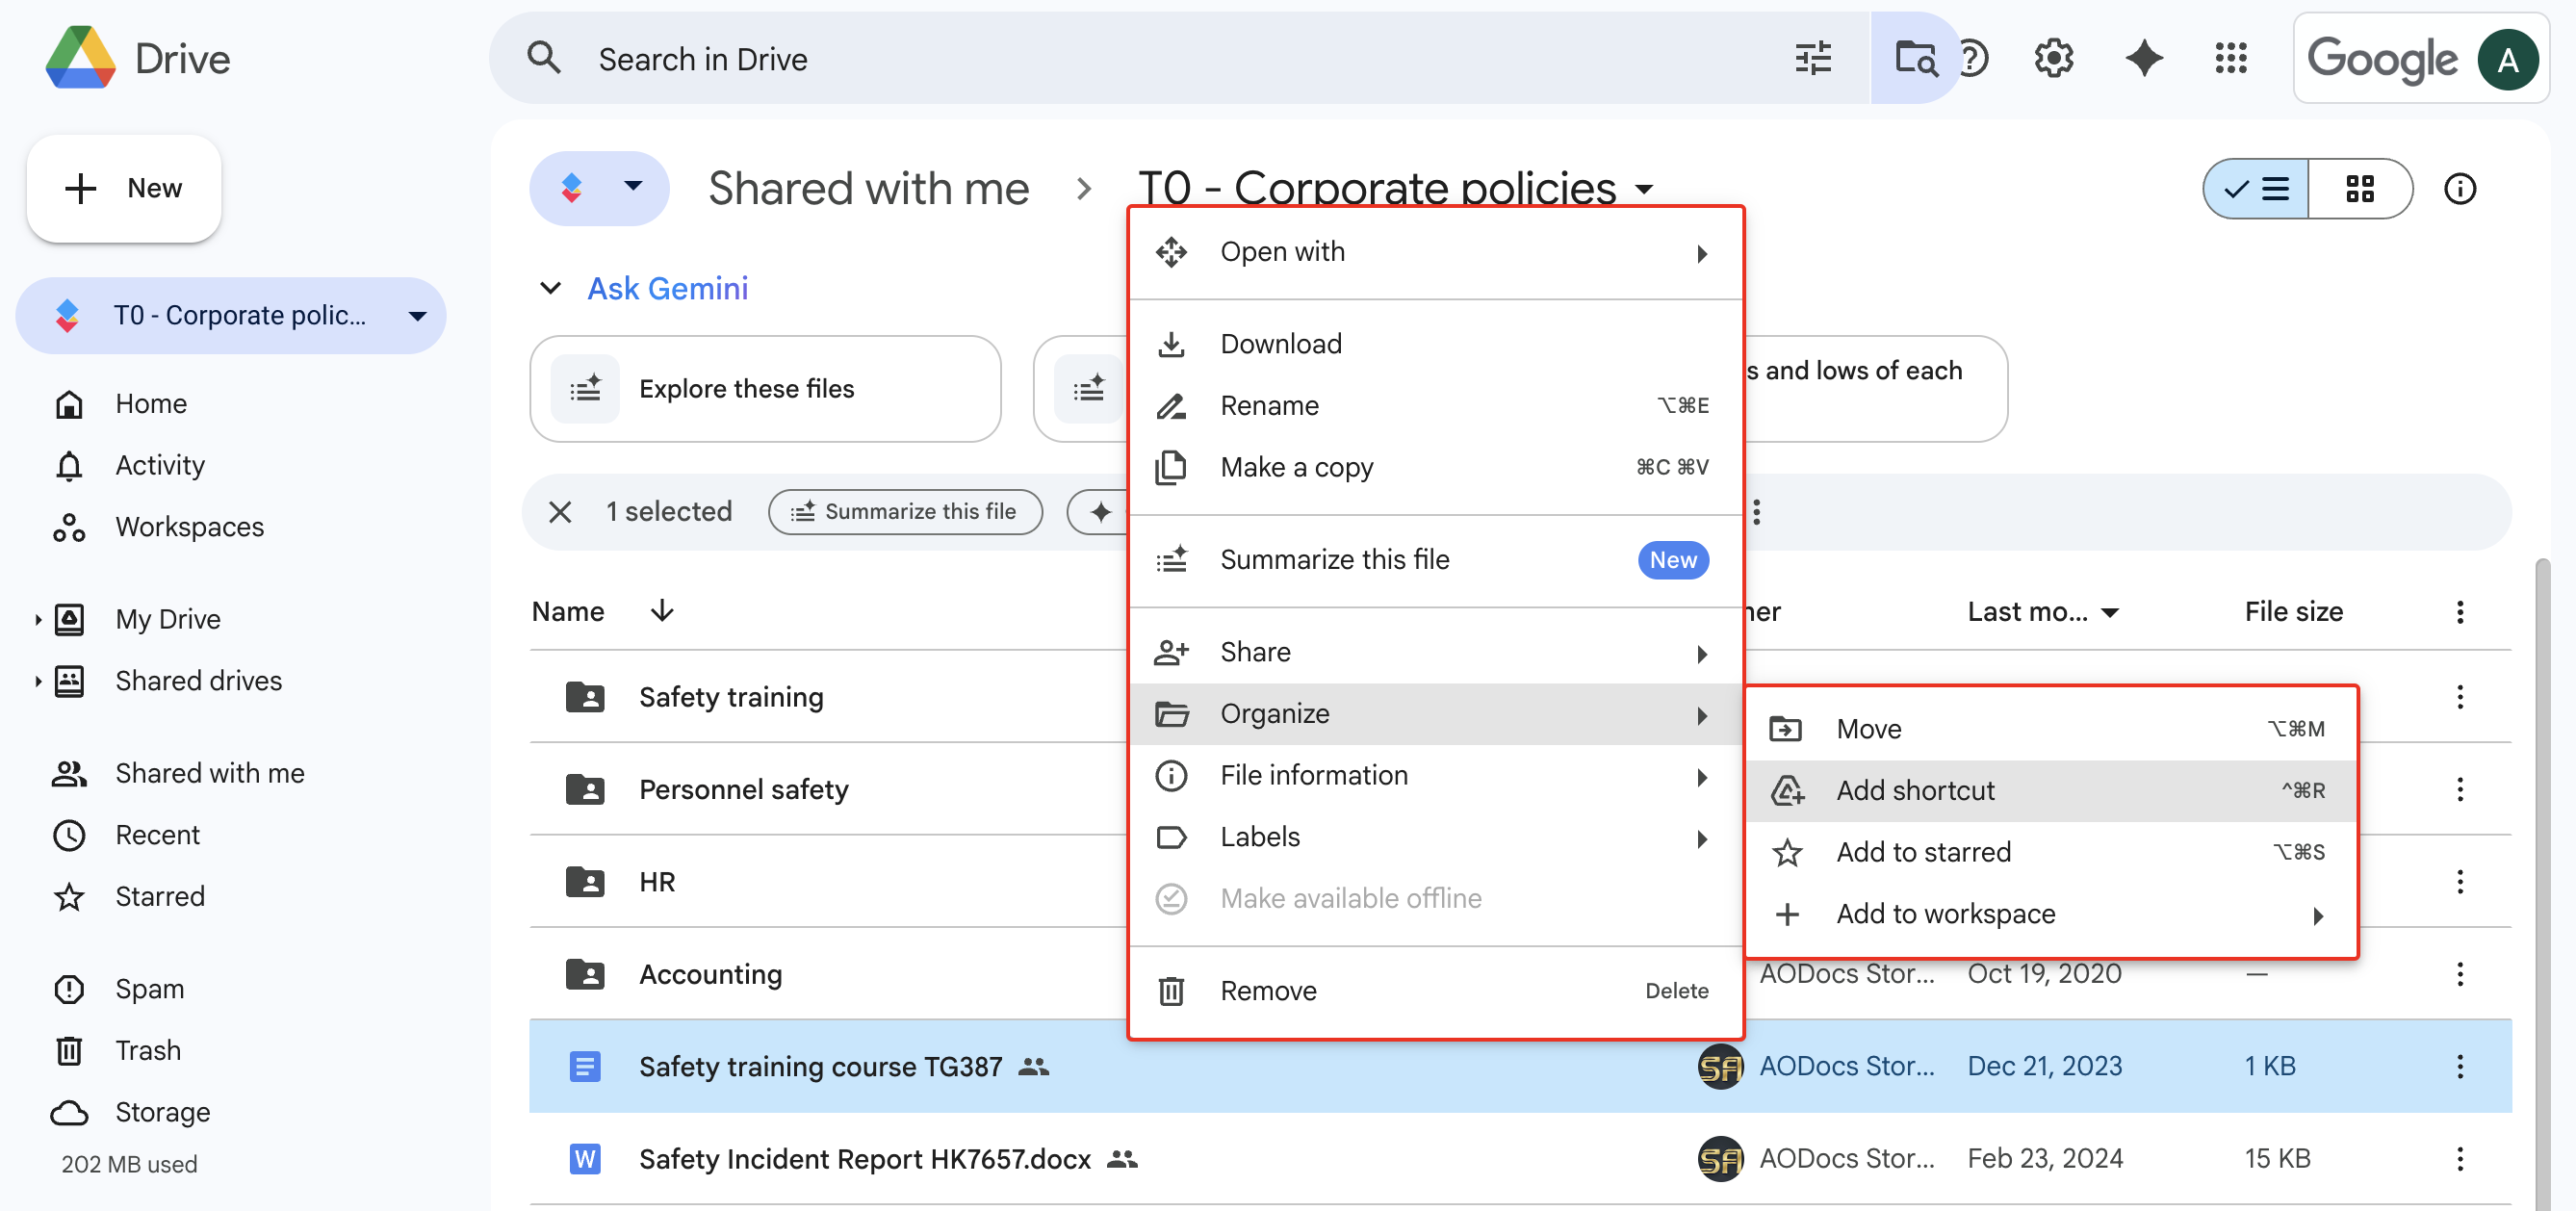The width and height of the screenshot is (2576, 1211).
Task: Open Storage in sidebar
Action: click(162, 1113)
